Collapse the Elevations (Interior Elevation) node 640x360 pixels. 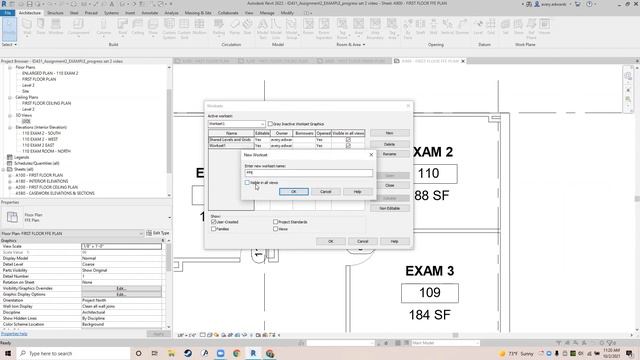10,127
